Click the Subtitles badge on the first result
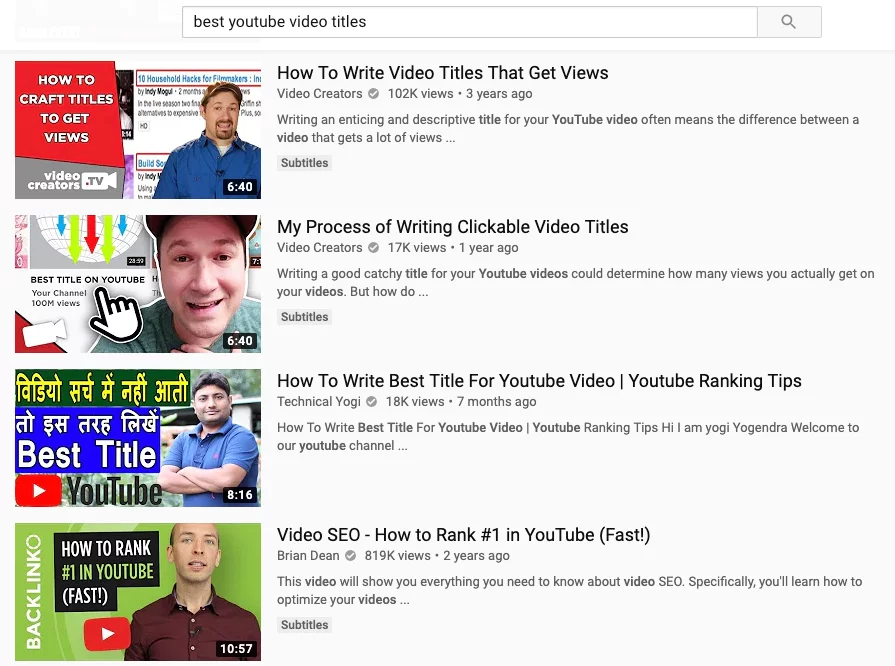 click(304, 162)
